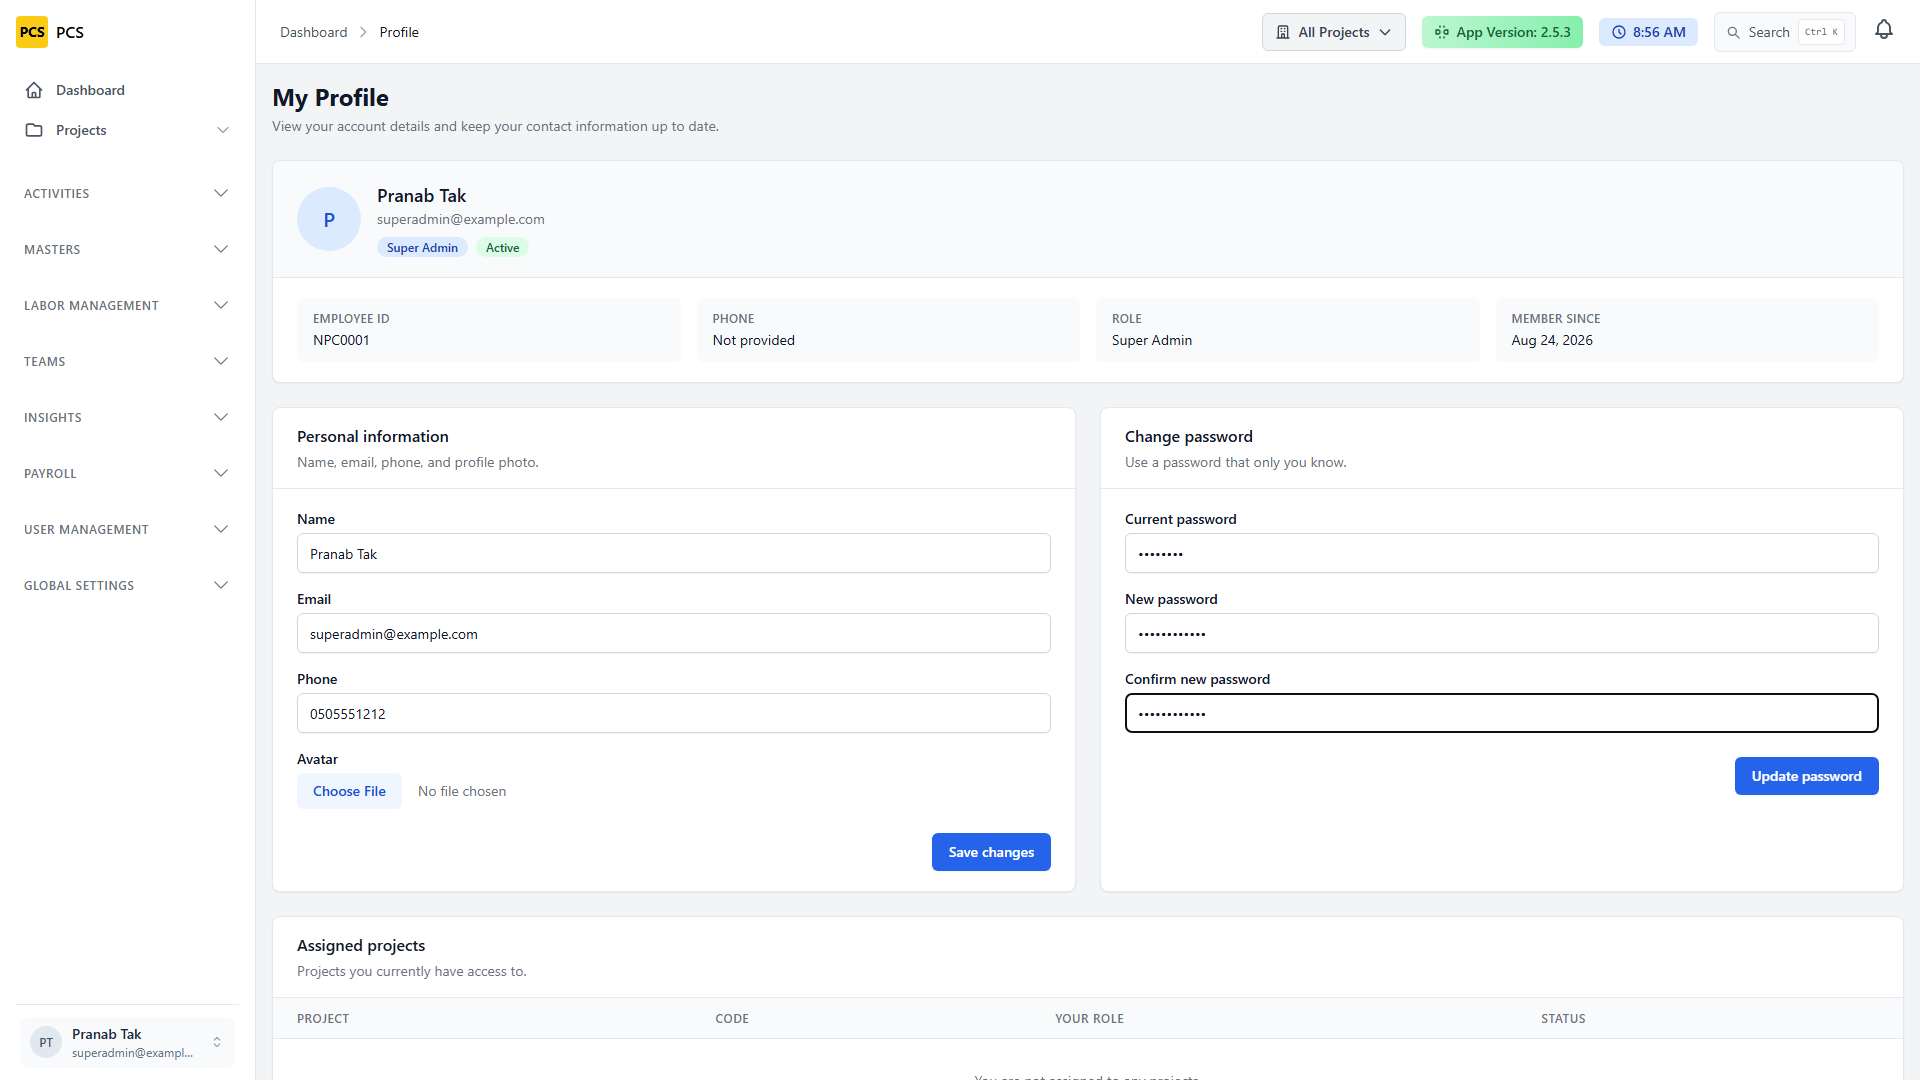Click the Active status badge
This screenshot has height=1080, width=1920.
502,248
